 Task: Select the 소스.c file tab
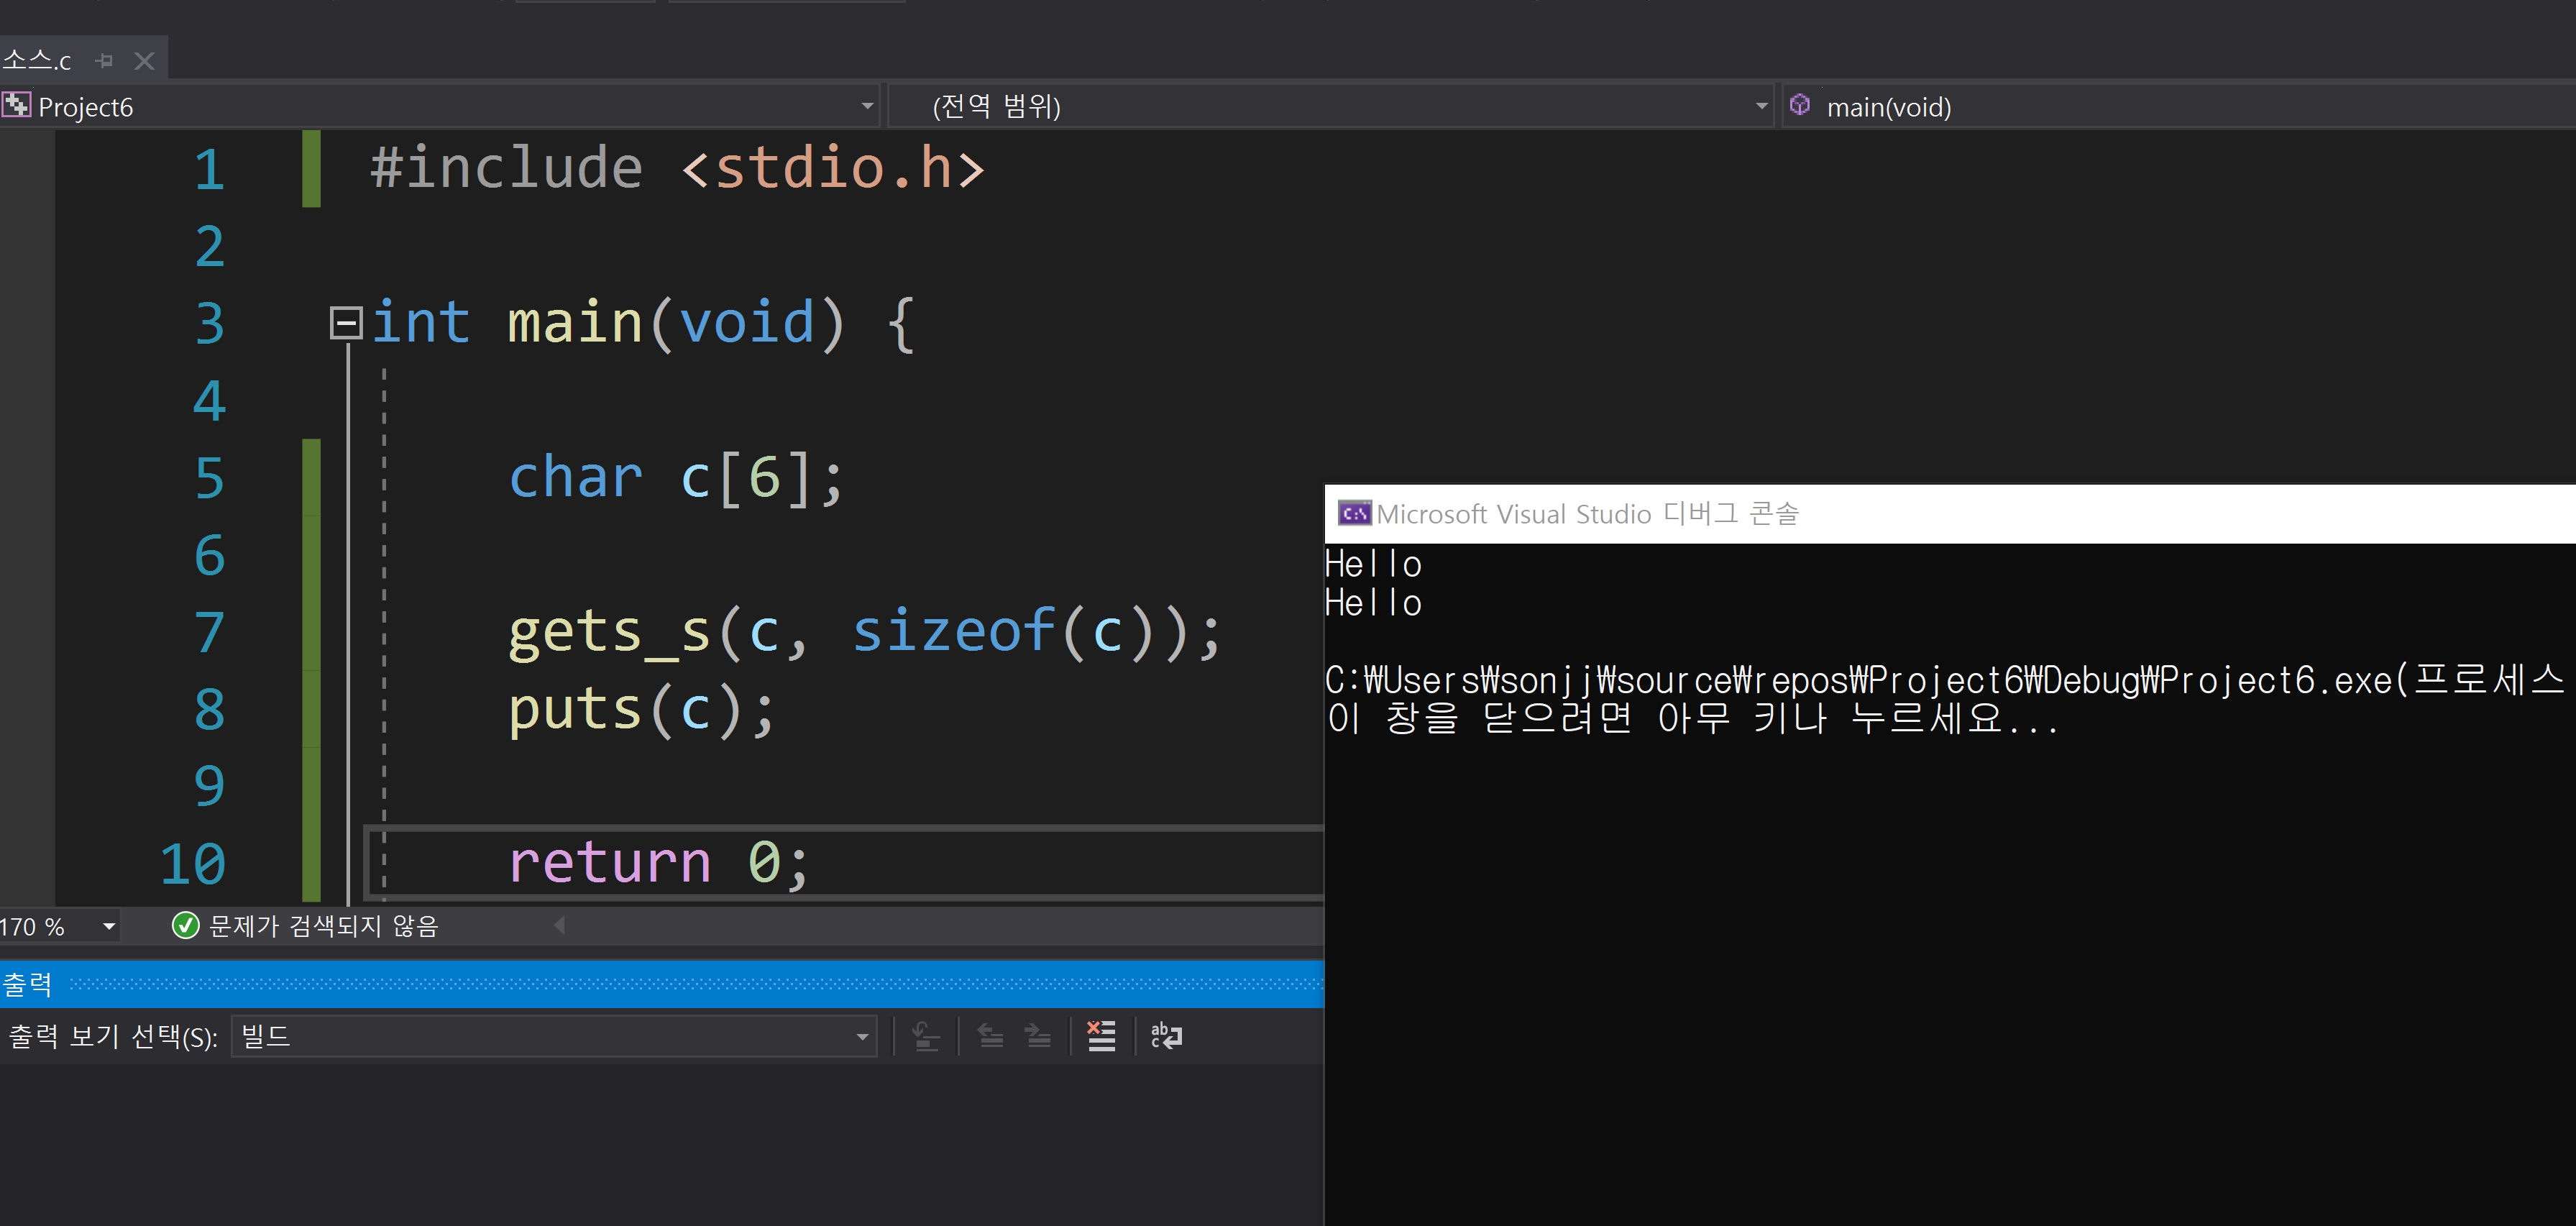[37, 60]
